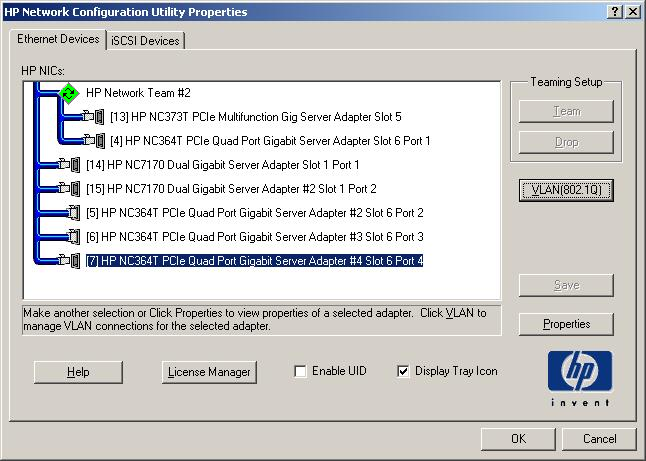Select [4] HP NC364T Slot 6 Port 1
Image resolution: width=646 pixels, height=461 pixels.
(270, 141)
